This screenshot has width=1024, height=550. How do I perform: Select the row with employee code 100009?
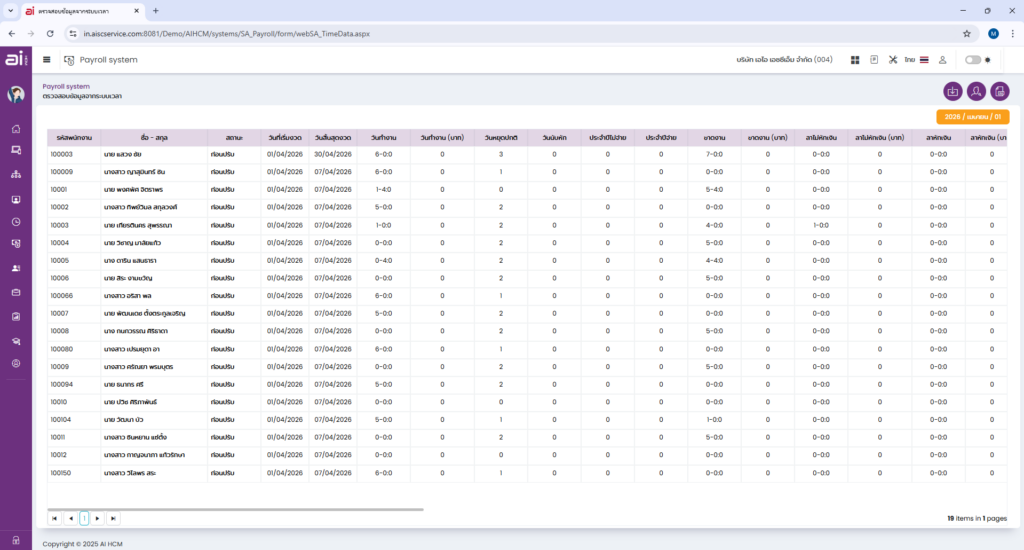[x=526, y=172]
